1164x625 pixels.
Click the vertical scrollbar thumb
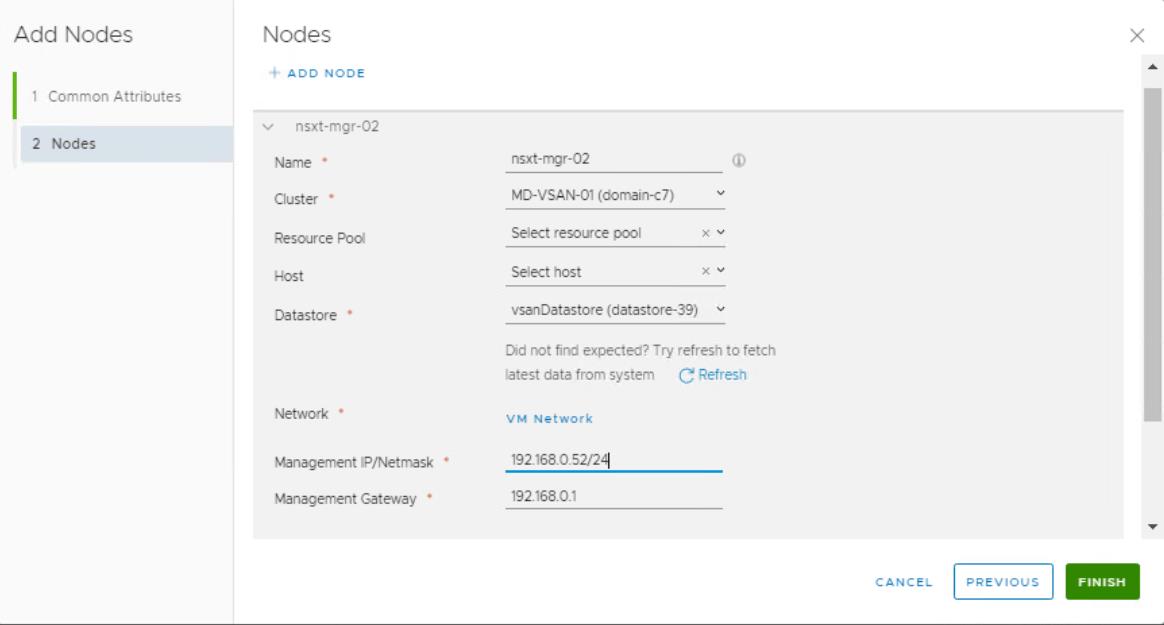1152,254
